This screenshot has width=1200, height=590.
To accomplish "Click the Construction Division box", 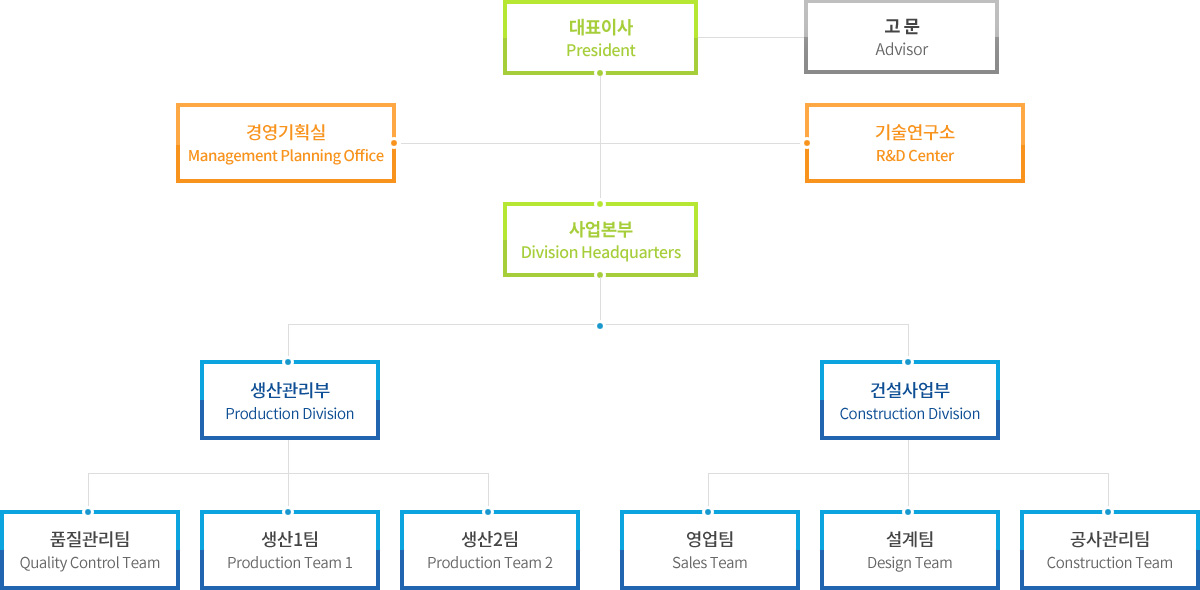I will point(910,400).
